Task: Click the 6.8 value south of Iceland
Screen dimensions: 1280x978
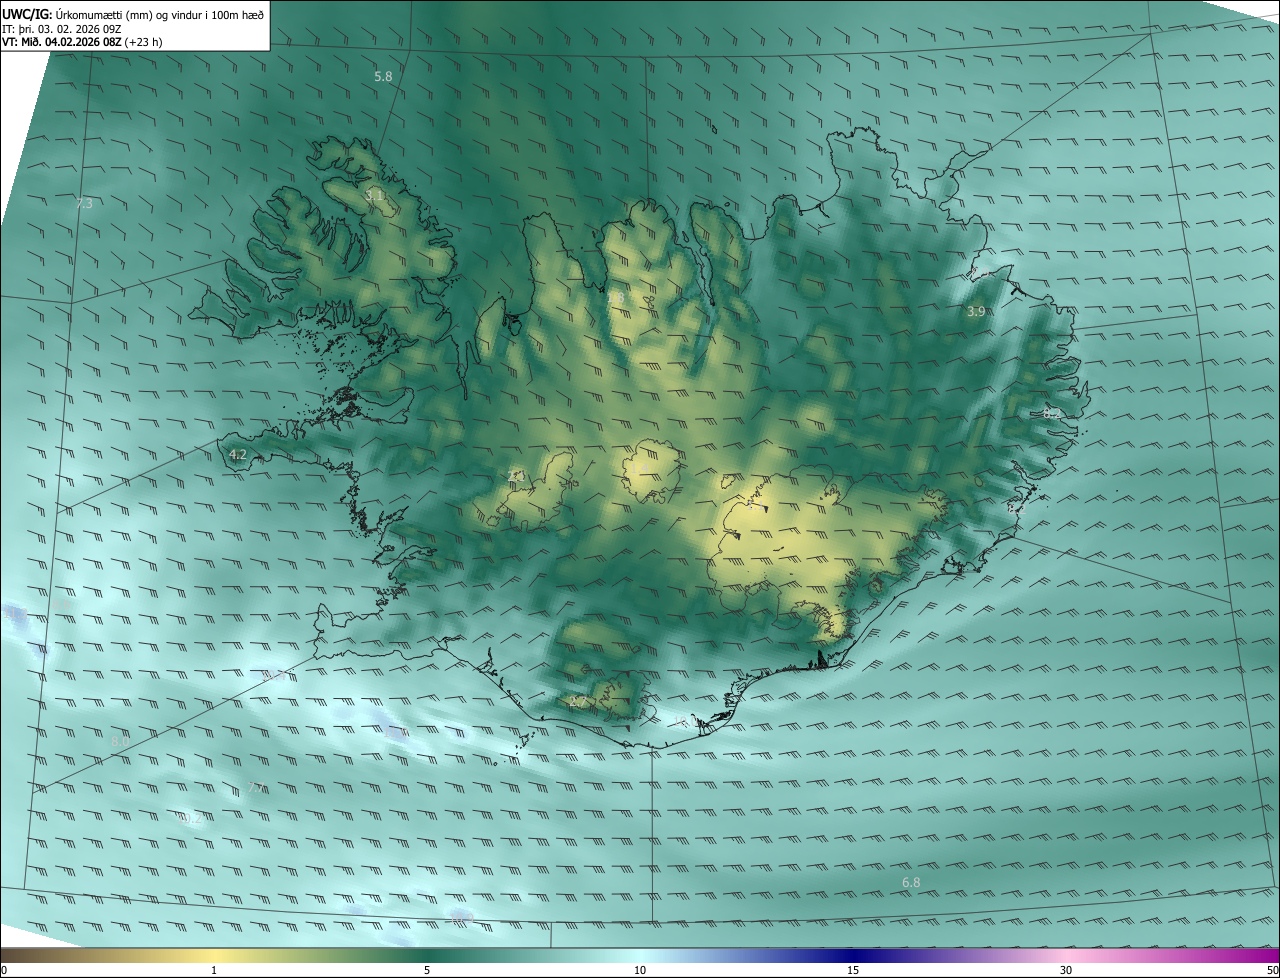Action: point(911,882)
